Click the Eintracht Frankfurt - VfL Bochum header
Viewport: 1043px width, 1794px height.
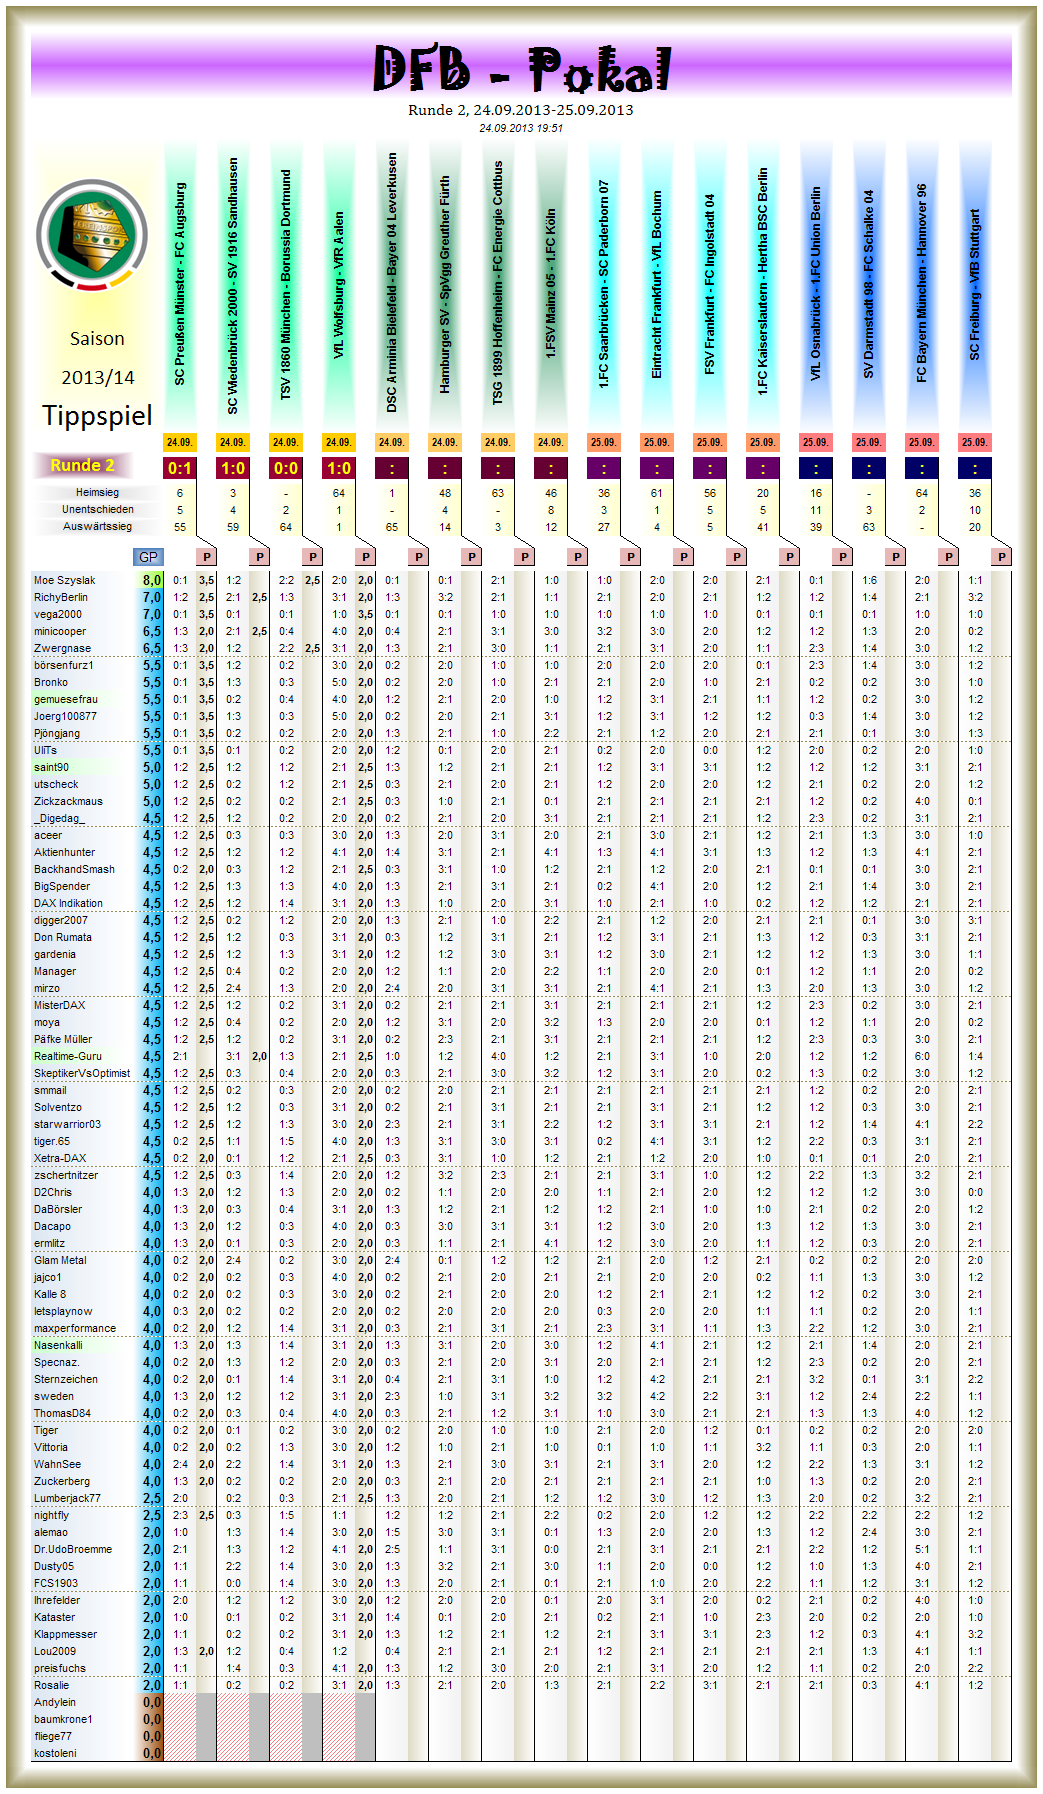pos(657,285)
